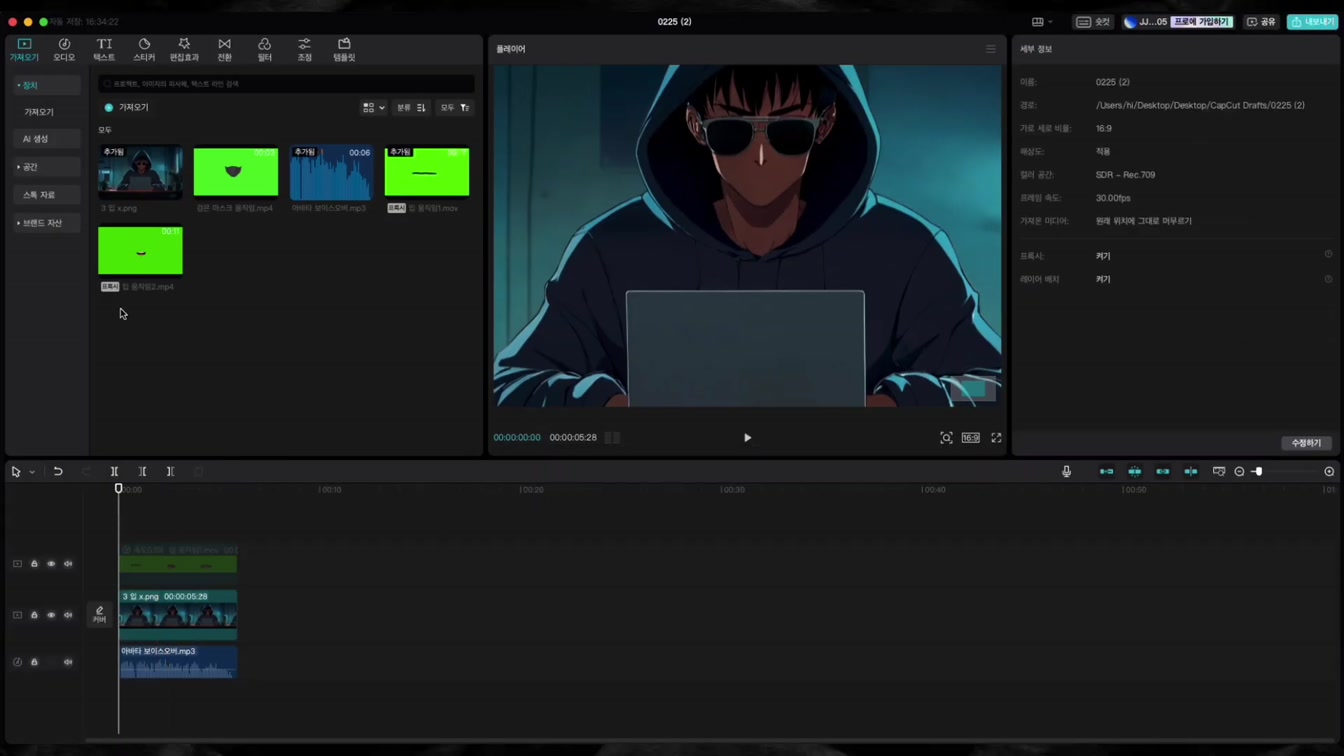The image size is (1344, 756).
Task: Select 가져오기 sub-item under 장치
Action: 39,112
